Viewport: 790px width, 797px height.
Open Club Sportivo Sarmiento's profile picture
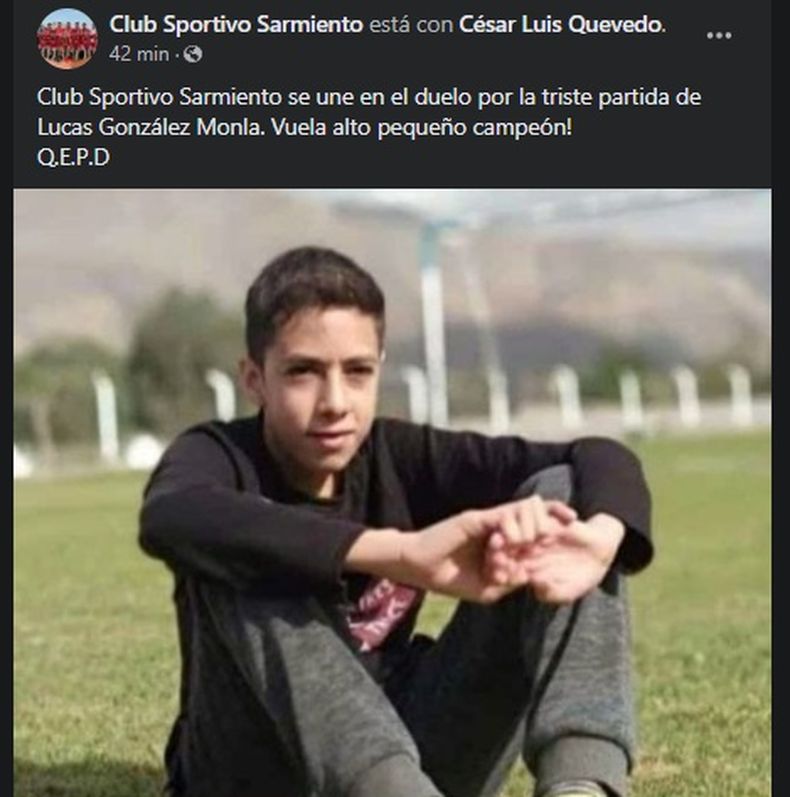[67, 39]
